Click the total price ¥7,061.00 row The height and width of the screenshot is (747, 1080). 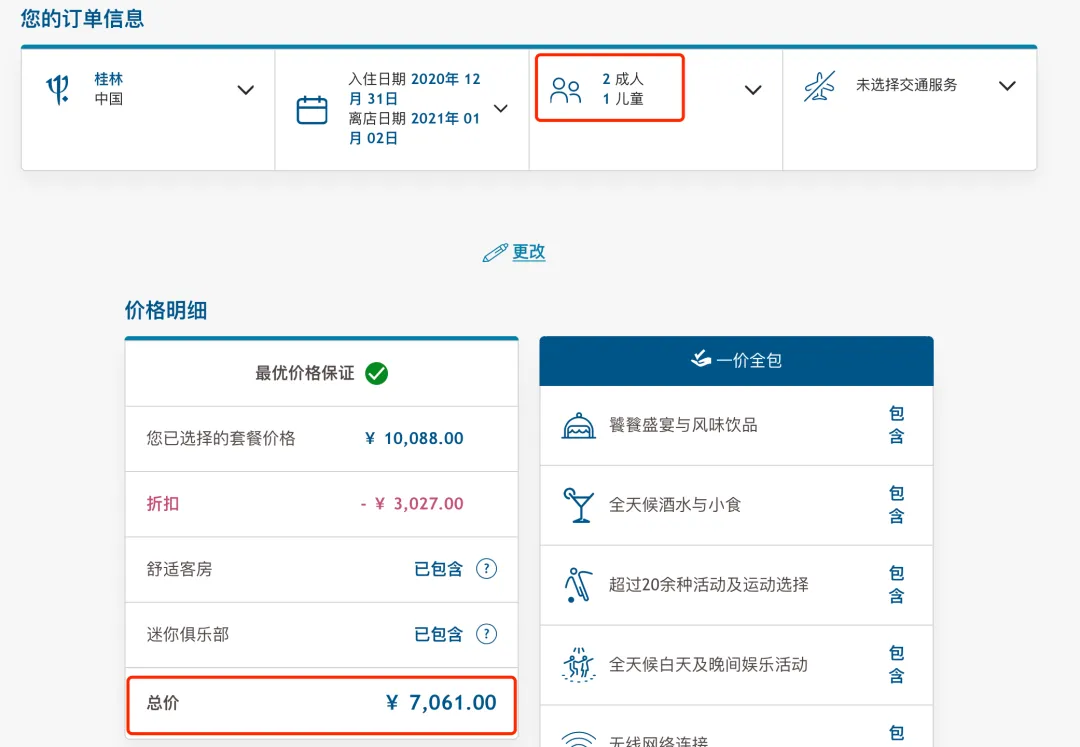321,703
